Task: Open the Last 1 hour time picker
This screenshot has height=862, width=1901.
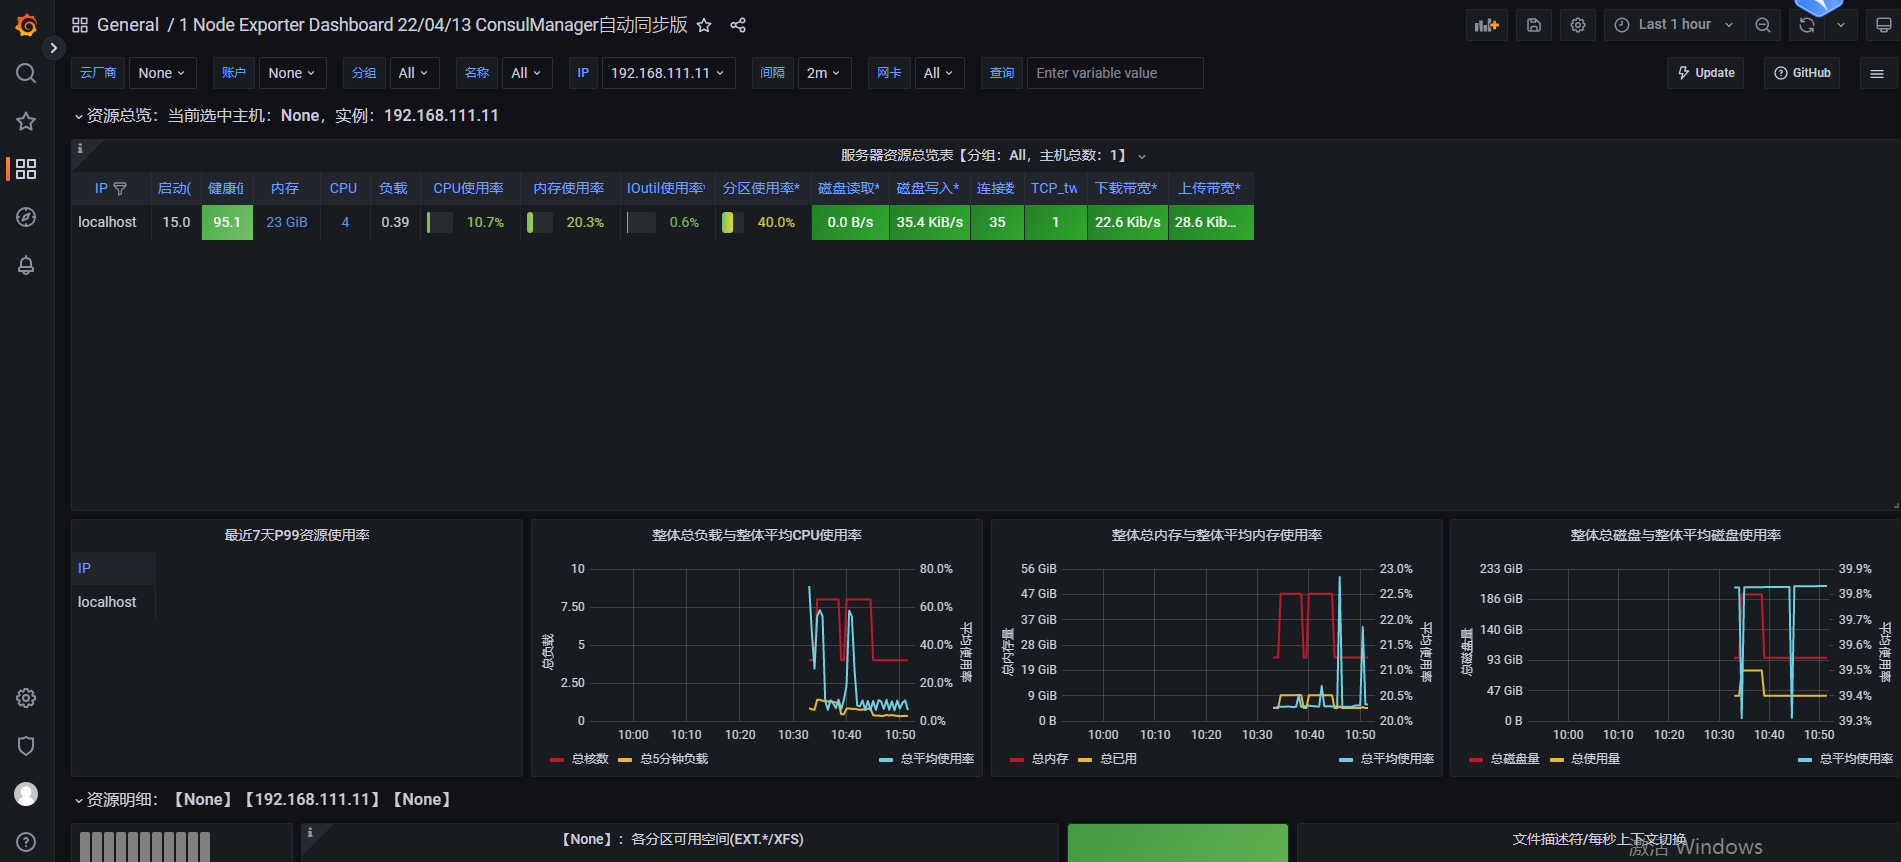Action: tap(1675, 25)
